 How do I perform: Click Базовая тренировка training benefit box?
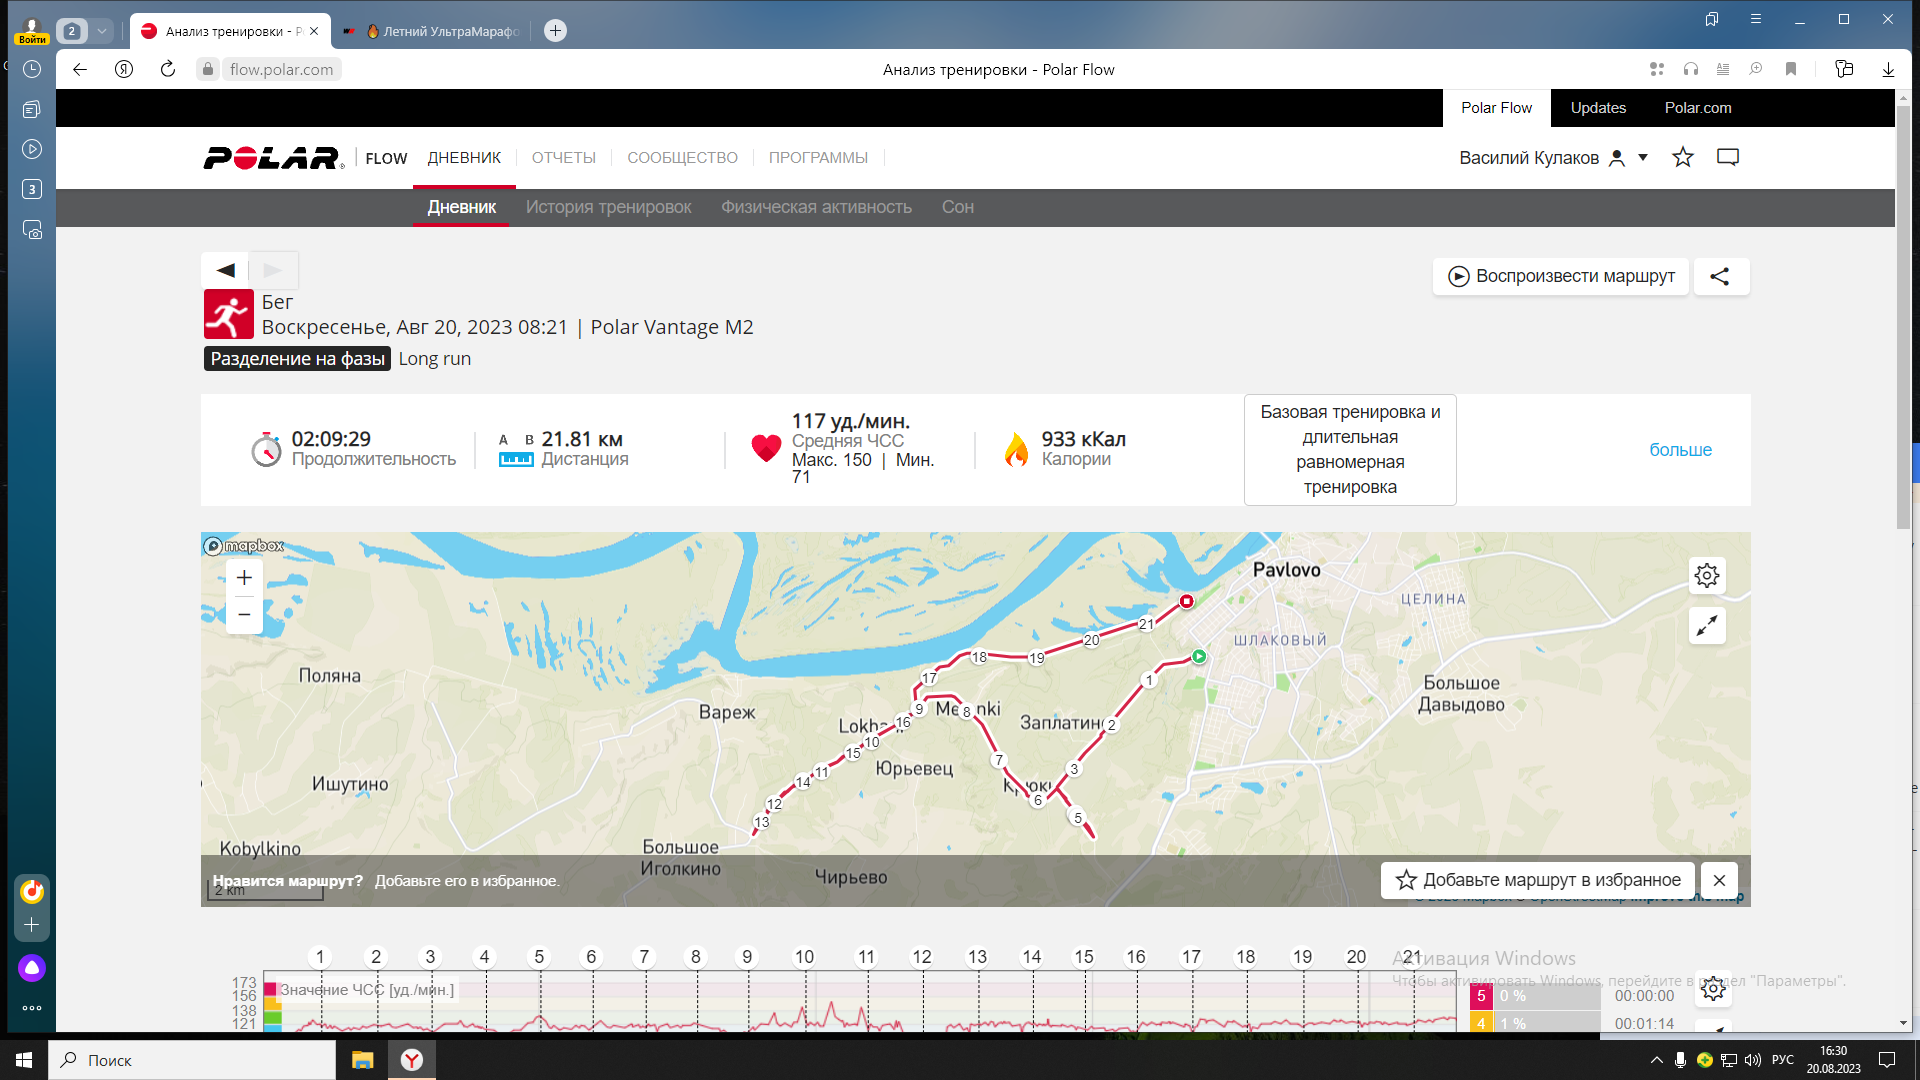(x=1350, y=450)
